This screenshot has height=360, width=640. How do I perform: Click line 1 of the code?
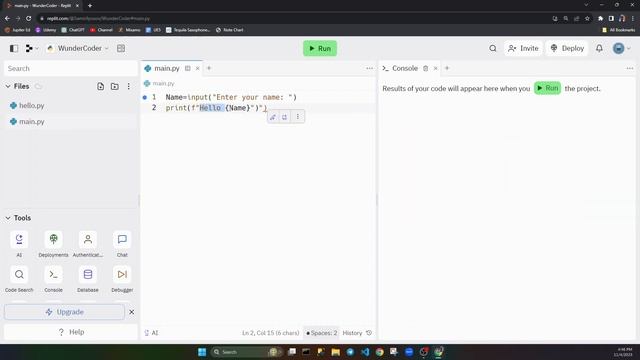click(231, 97)
